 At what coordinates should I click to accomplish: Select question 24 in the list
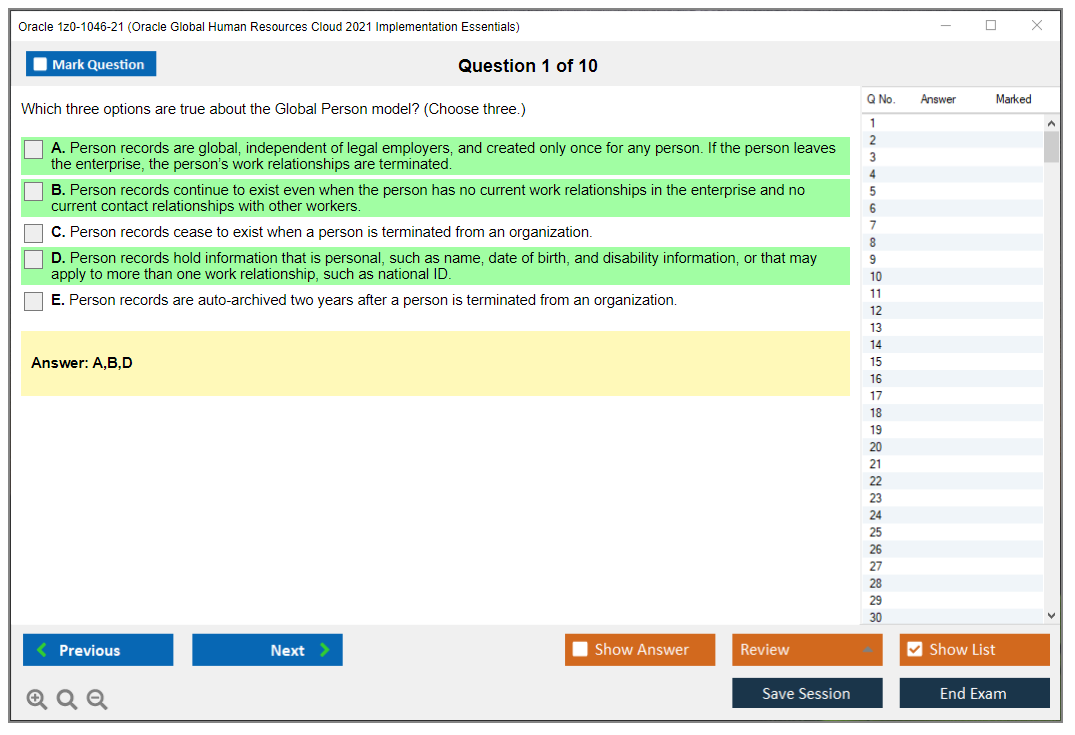(x=952, y=516)
